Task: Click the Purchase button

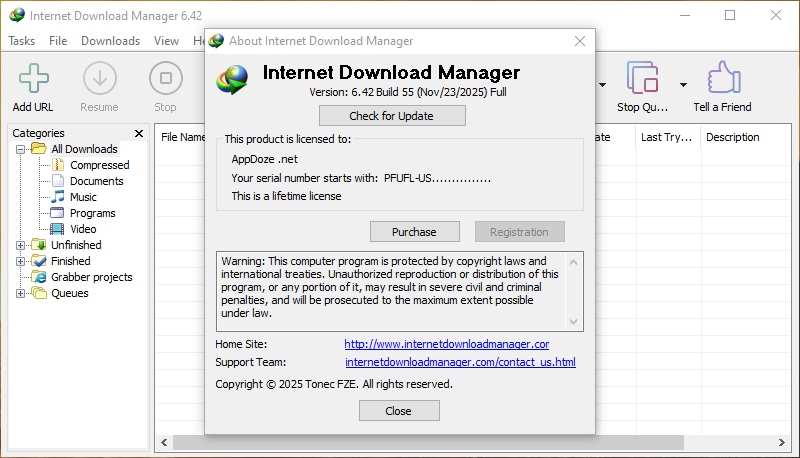Action: pyautogui.click(x=414, y=232)
